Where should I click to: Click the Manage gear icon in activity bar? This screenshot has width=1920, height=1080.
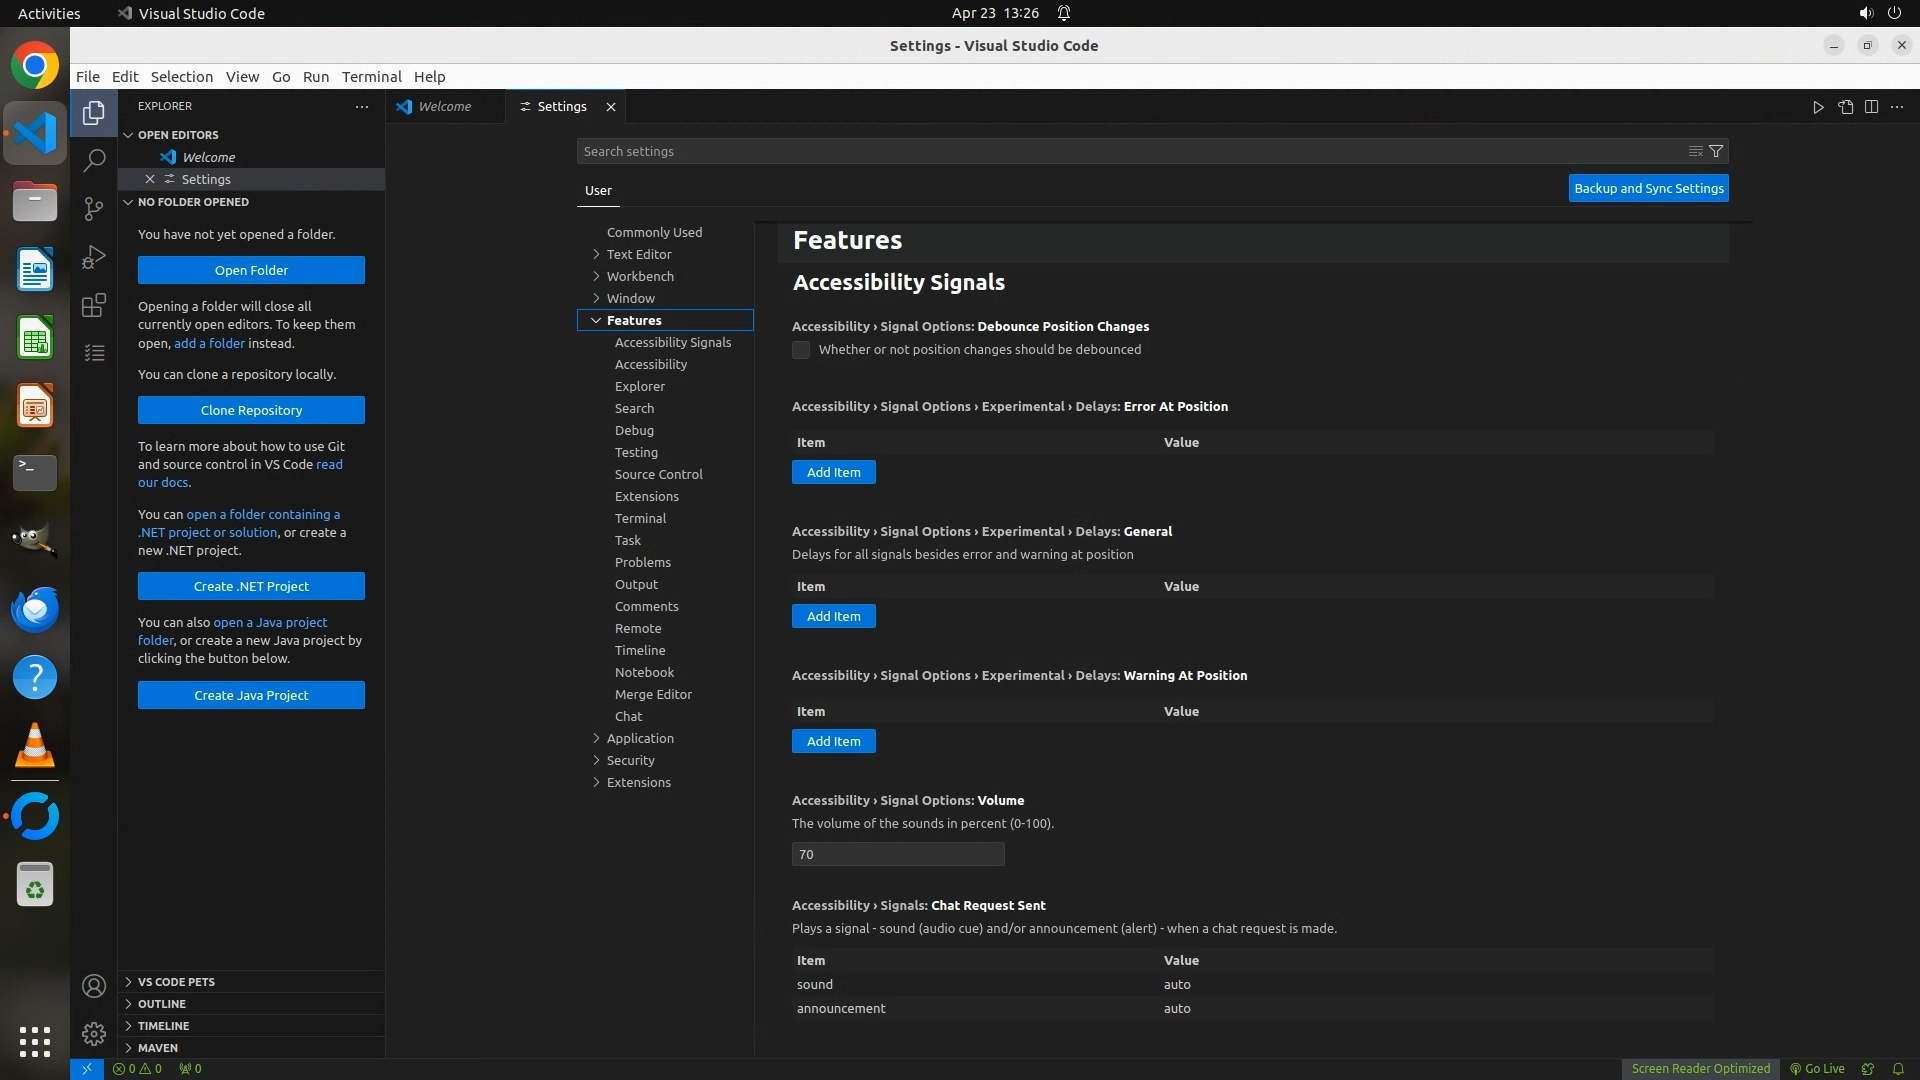94,1033
